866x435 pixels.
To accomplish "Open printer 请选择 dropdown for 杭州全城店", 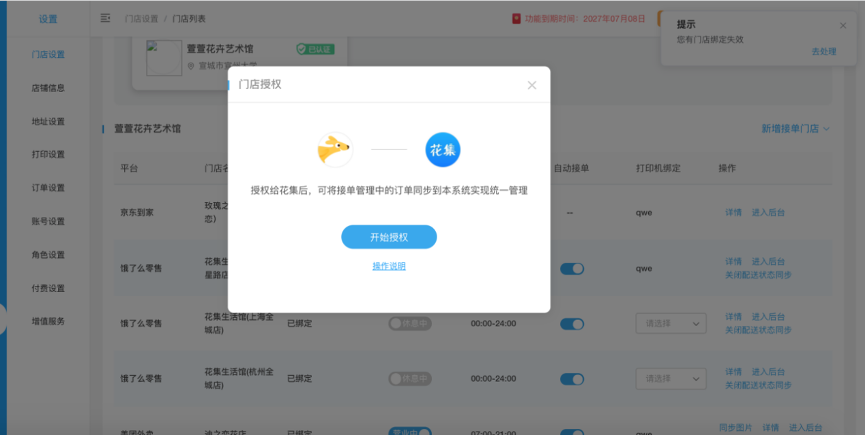I will (670, 379).
